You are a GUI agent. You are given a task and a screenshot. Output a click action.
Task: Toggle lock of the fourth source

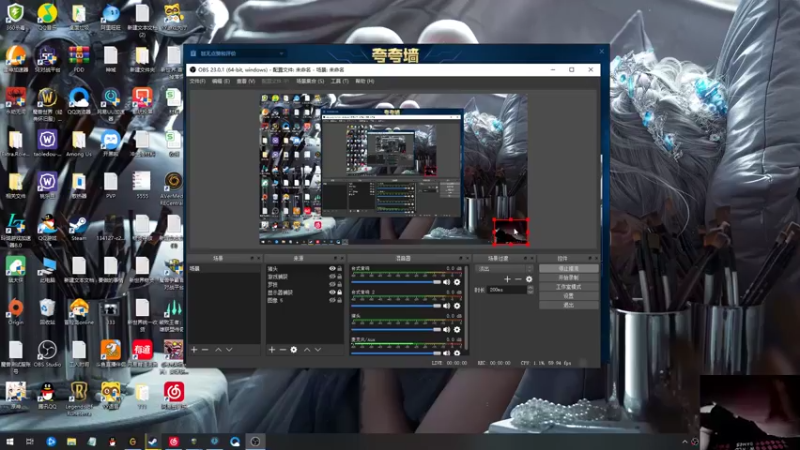pyautogui.click(x=339, y=292)
